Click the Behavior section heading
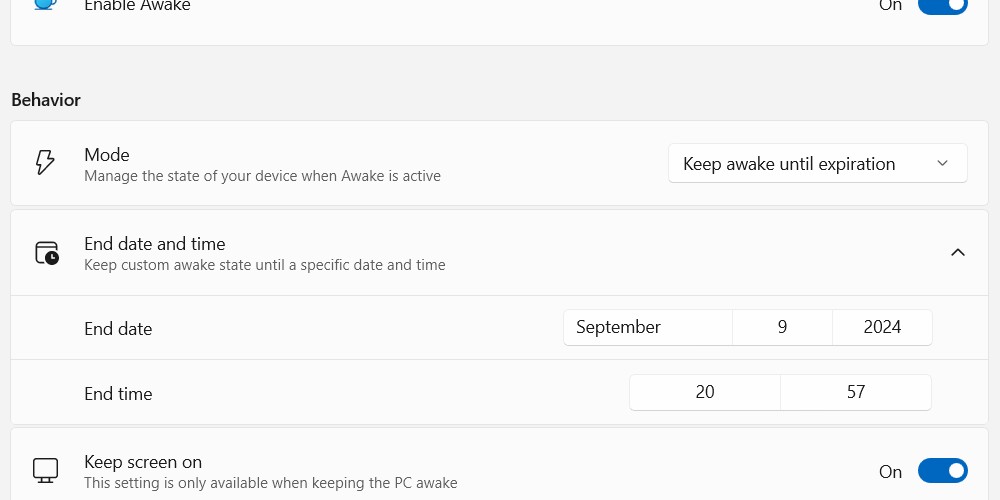 coord(46,100)
